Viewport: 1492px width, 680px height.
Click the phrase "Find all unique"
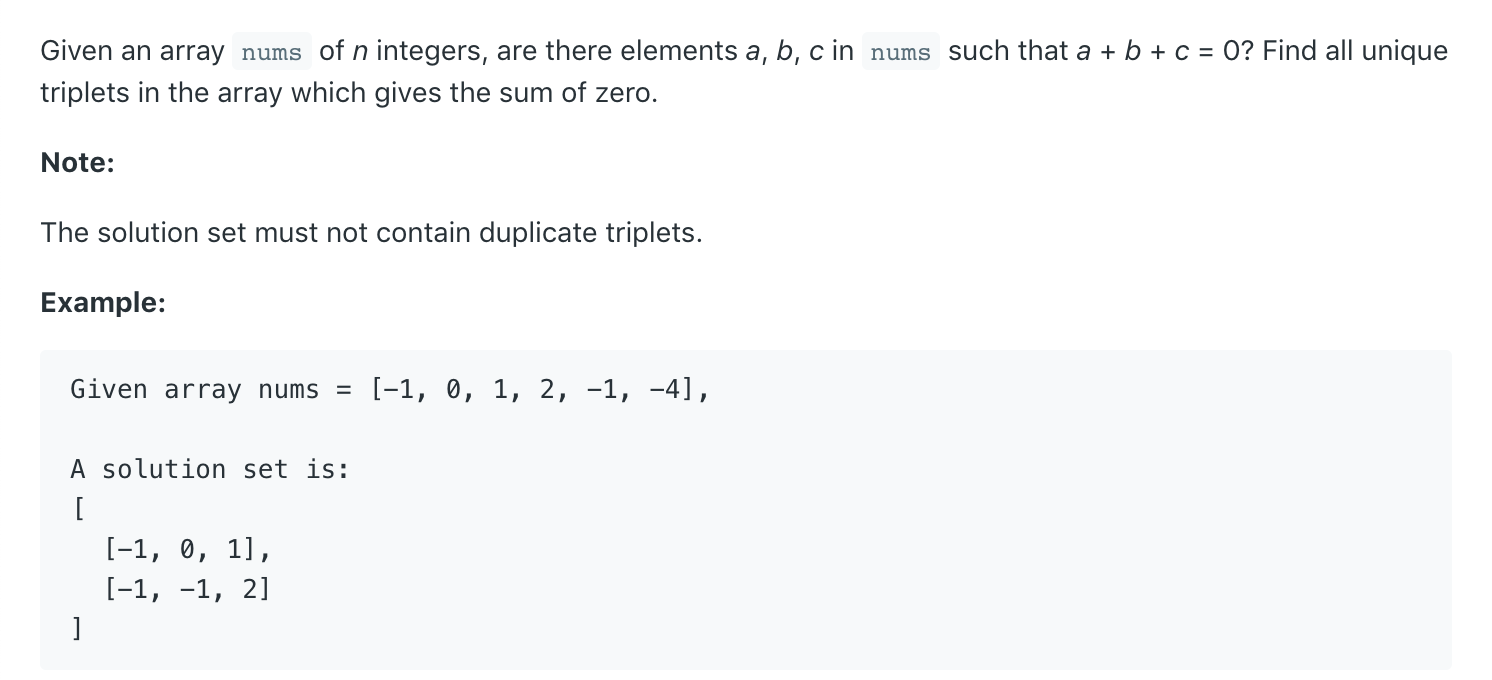point(1355,51)
